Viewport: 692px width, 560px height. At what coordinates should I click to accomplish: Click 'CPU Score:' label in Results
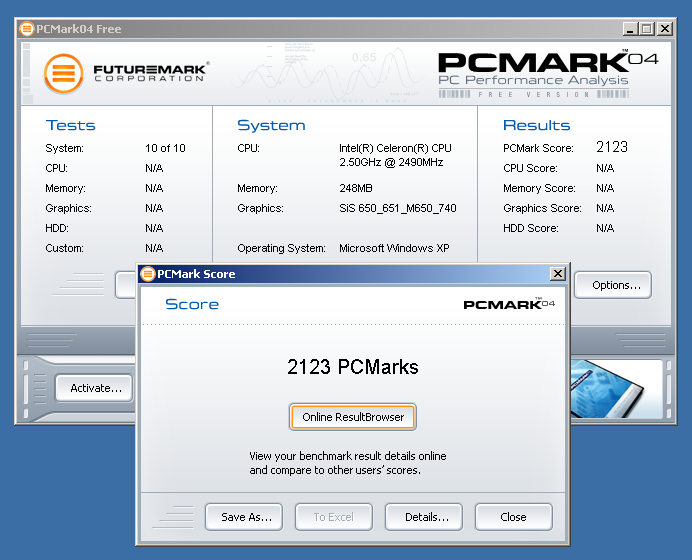pyautogui.click(x=530, y=169)
